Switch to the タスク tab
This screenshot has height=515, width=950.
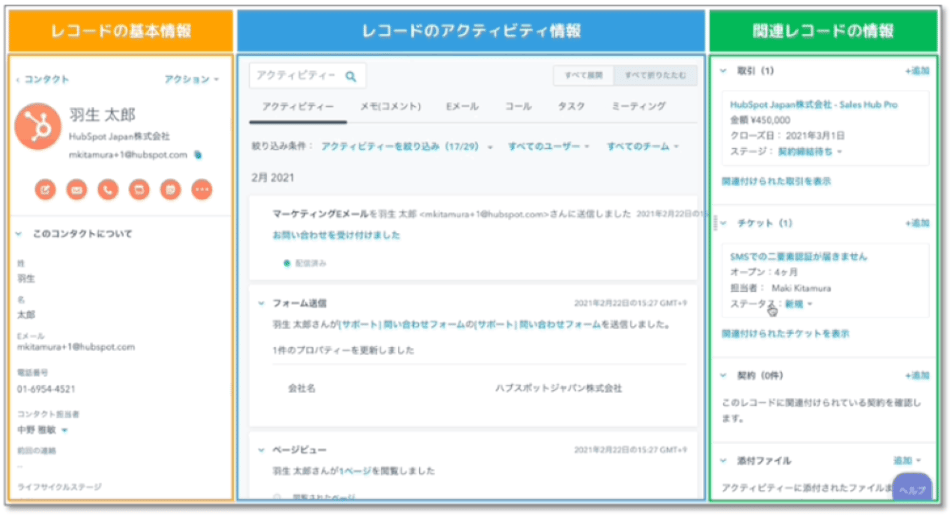click(571, 107)
